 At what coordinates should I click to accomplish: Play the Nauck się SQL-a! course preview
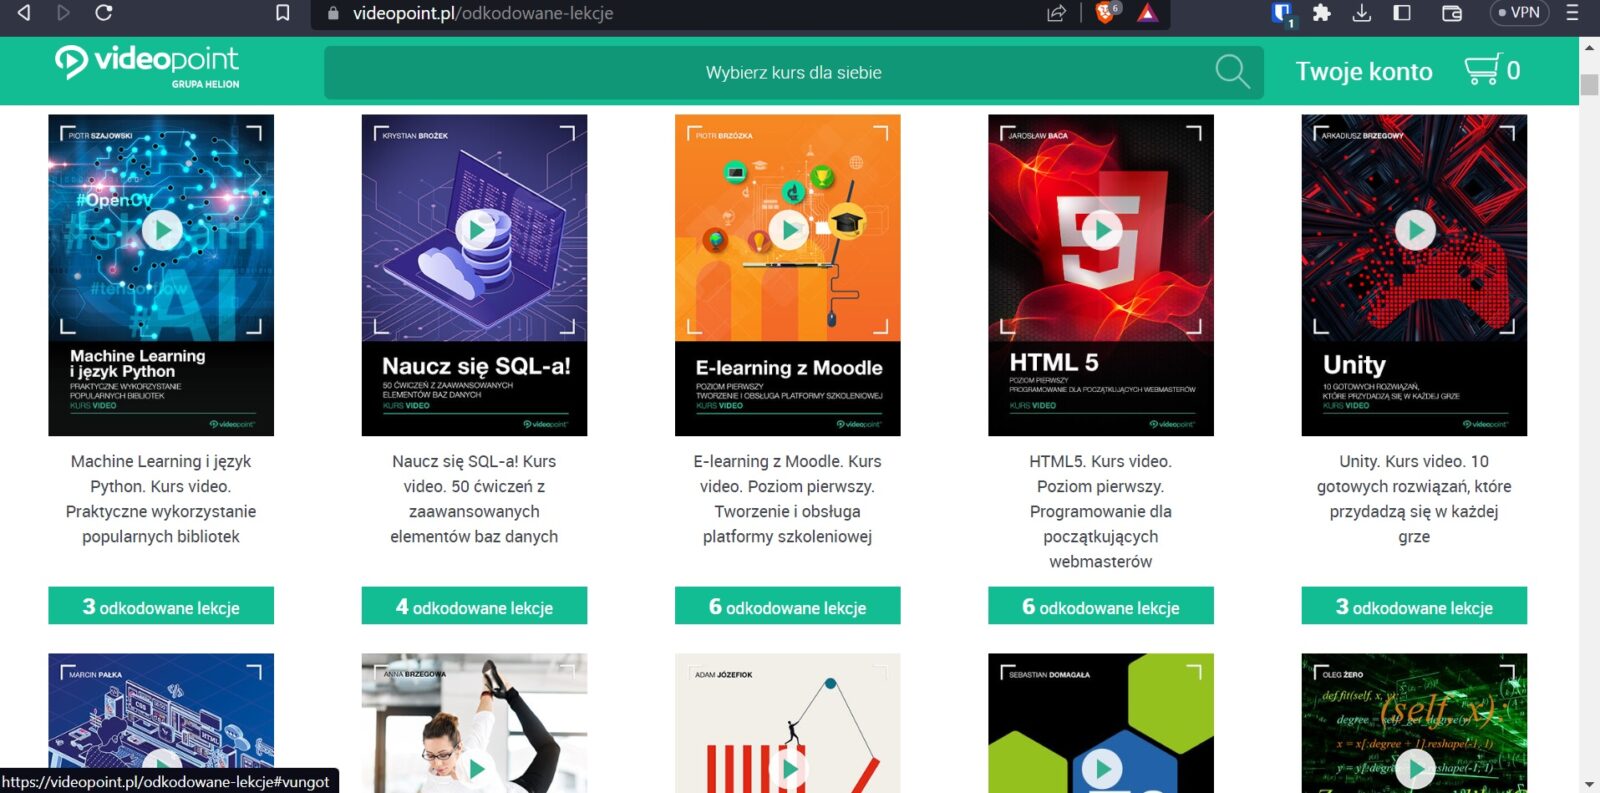475,230
